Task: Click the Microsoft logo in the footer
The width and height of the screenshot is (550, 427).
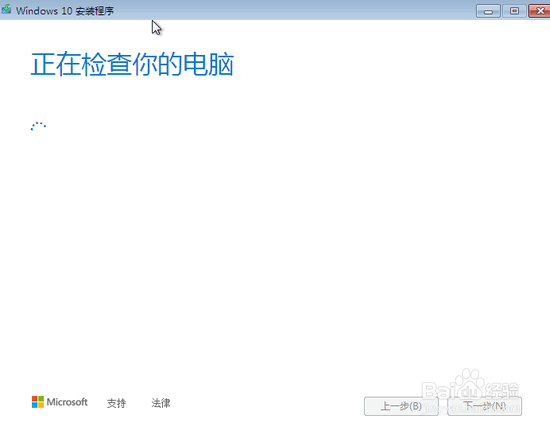Action: 60,402
